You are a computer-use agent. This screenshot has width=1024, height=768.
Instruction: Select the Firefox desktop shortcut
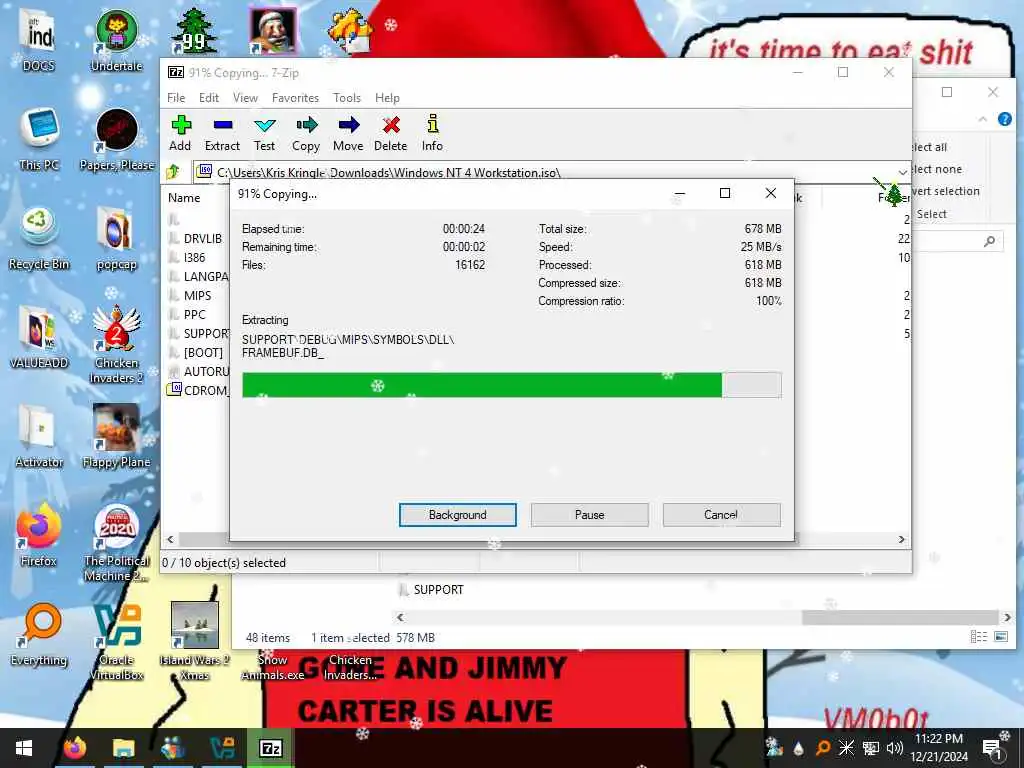(39, 536)
